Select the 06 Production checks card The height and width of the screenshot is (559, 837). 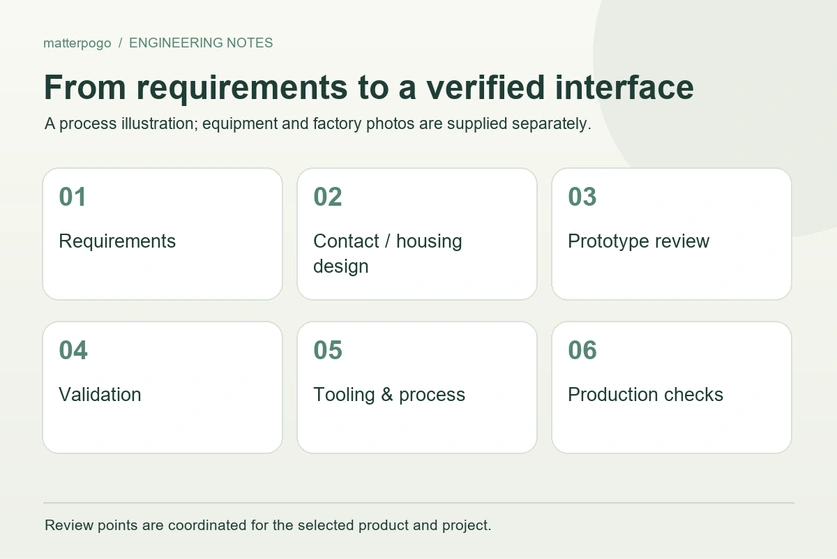(x=672, y=387)
